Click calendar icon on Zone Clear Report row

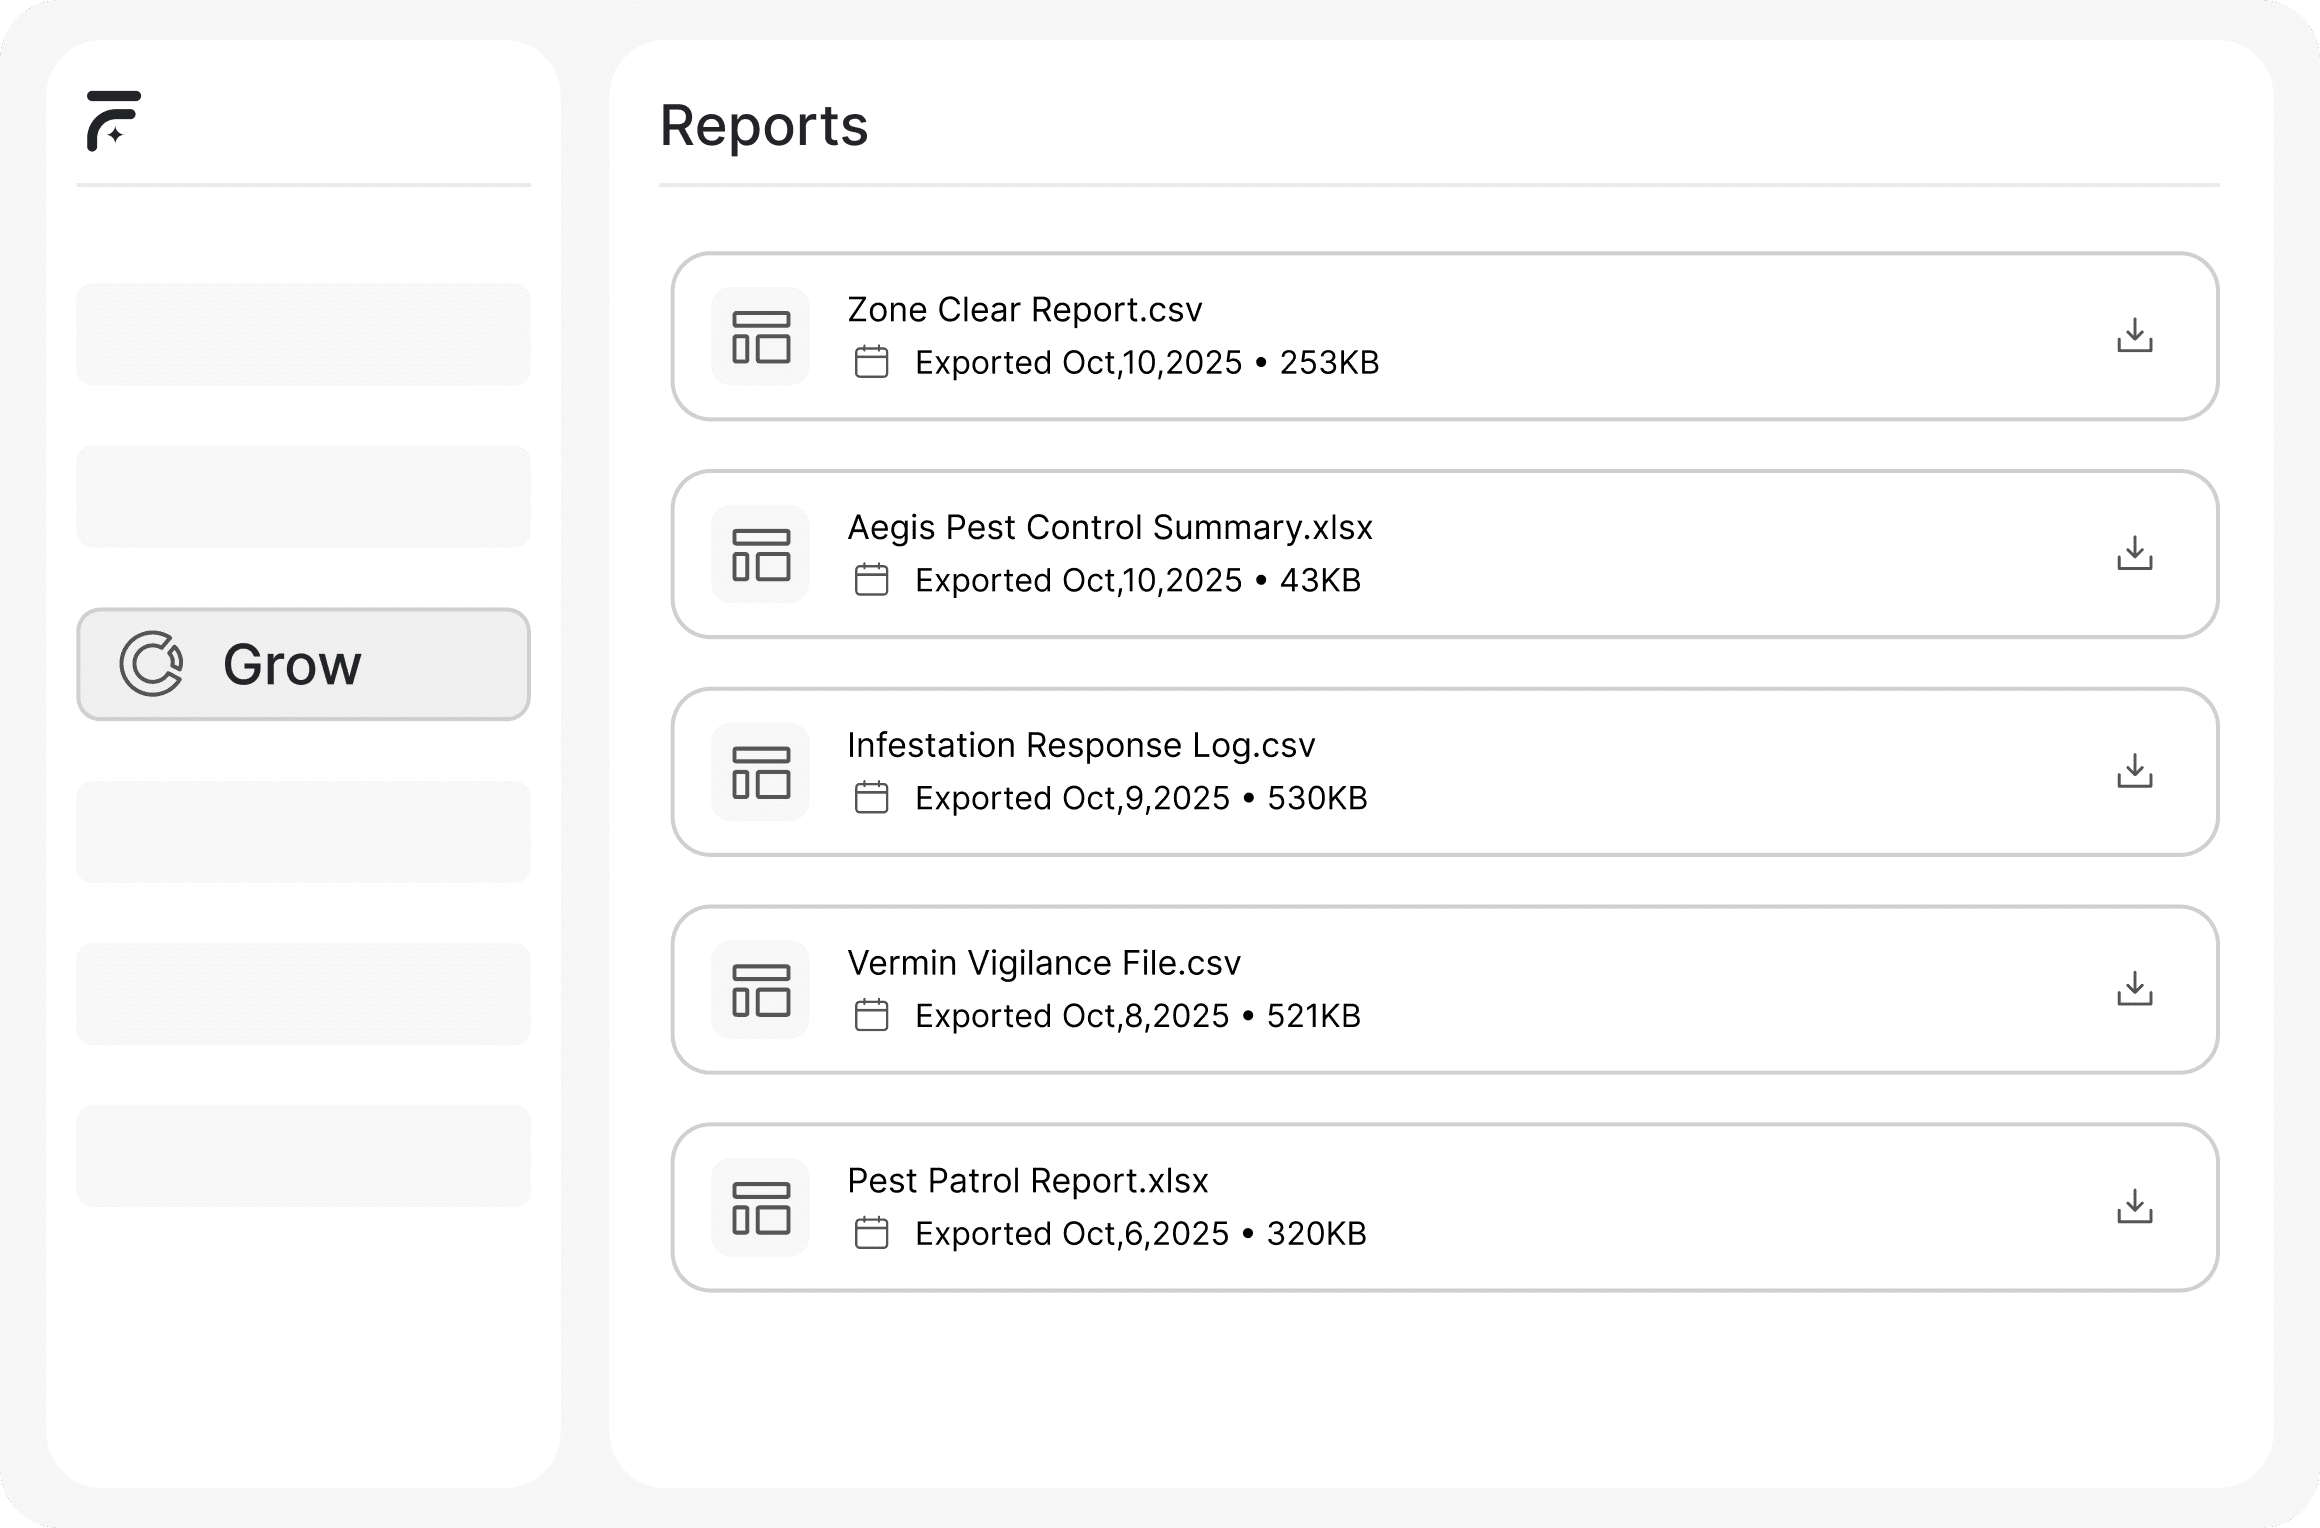coord(871,362)
